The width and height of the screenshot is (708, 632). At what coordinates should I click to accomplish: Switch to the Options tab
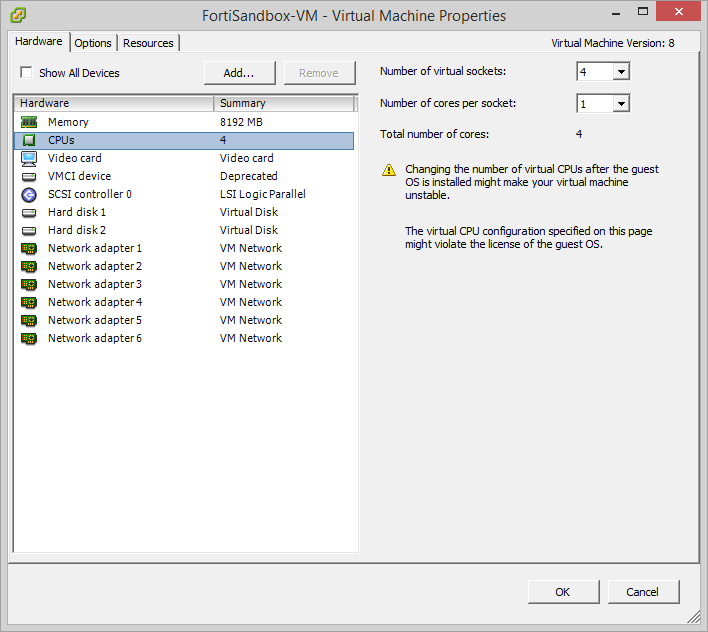pos(93,43)
